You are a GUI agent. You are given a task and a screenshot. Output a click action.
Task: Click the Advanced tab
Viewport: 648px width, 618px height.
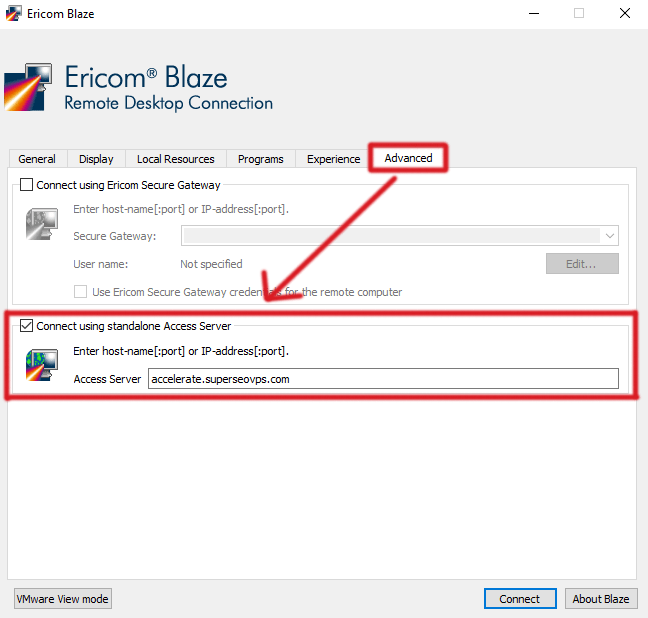point(408,158)
